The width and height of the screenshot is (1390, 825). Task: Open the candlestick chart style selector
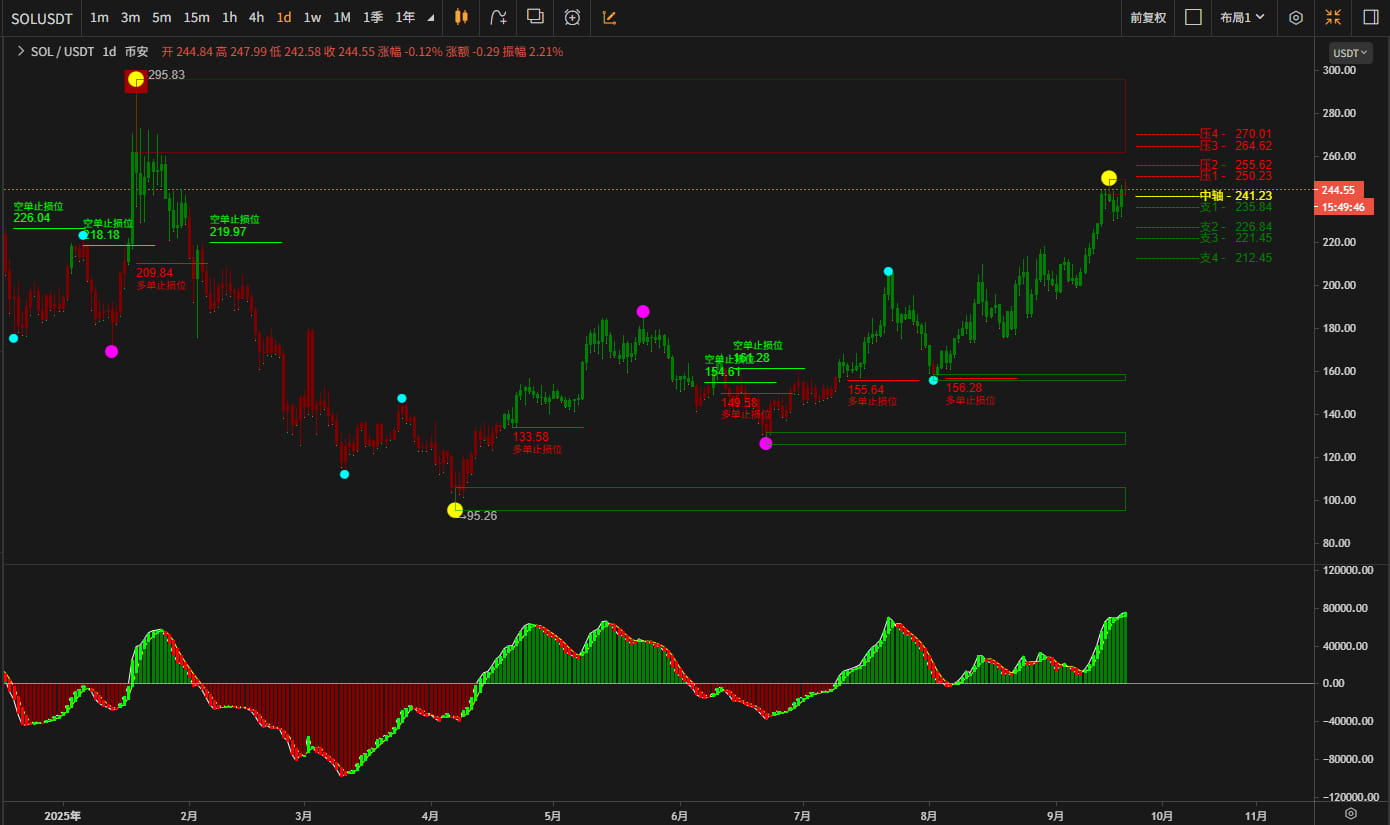461,17
